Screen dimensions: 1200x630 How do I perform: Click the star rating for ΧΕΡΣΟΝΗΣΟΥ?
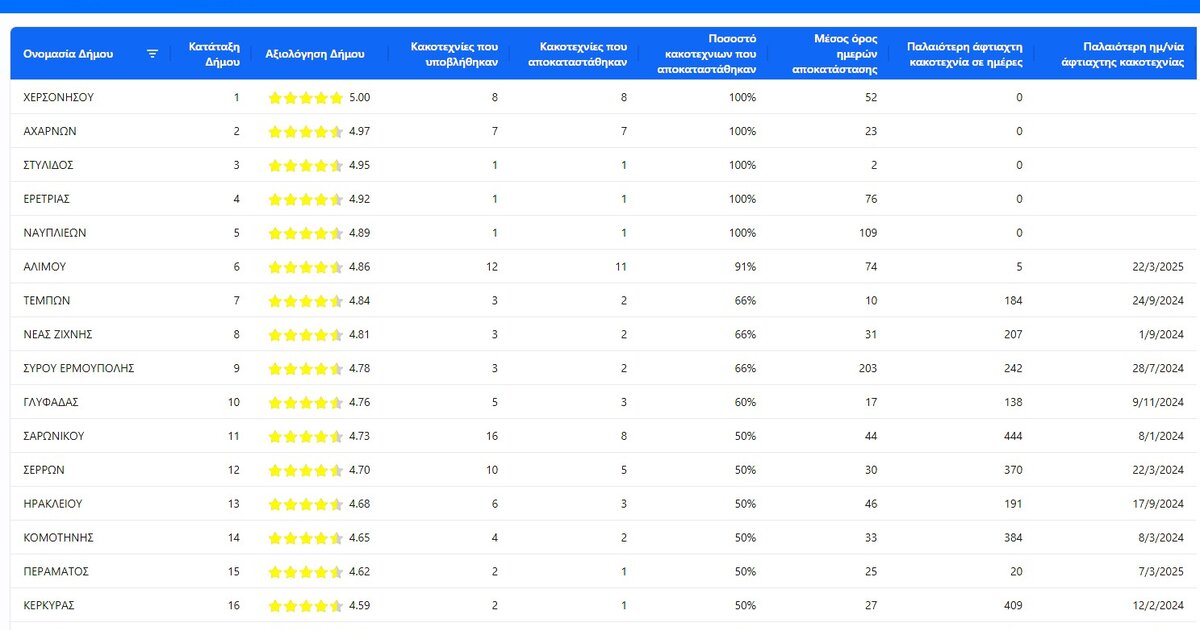click(x=305, y=98)
